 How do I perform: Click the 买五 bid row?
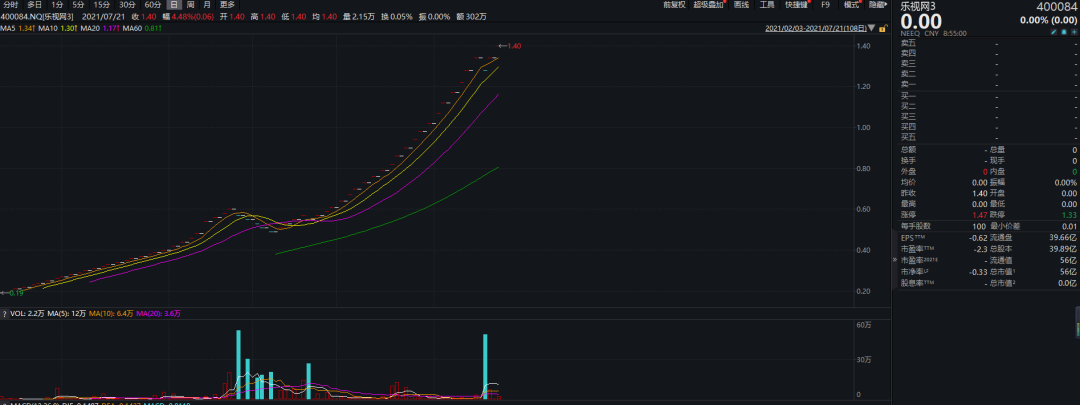[x=988, y=138]
